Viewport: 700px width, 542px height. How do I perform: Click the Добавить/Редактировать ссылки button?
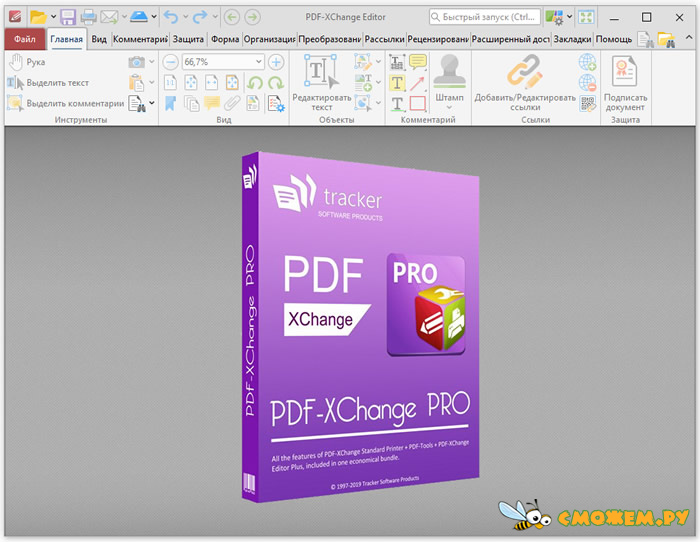525,83
